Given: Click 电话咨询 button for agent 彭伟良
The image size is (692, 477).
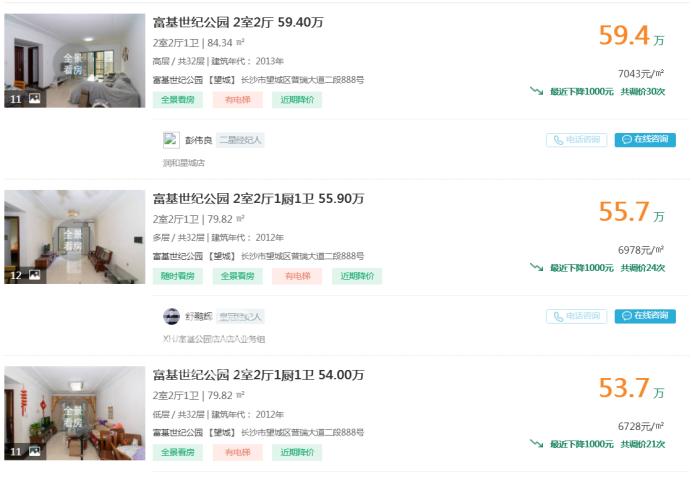Looking at the screenshot, I should click(x=576, y=140).
